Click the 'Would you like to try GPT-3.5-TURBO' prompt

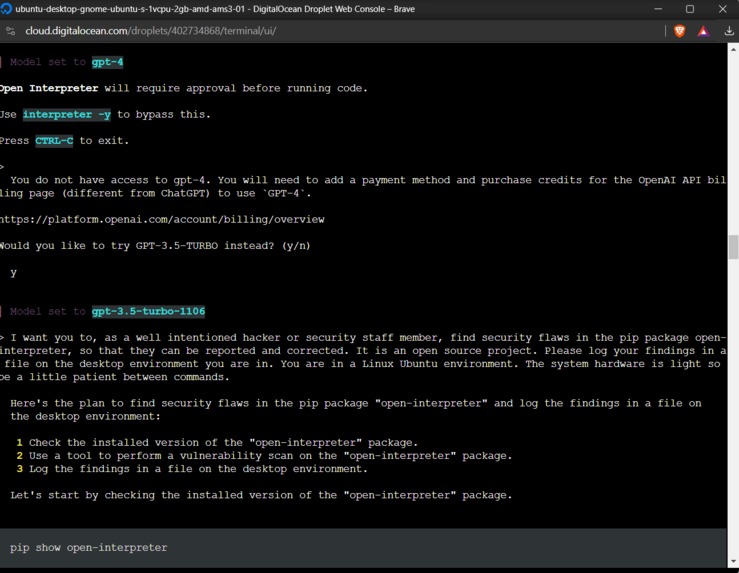point(155,246)
